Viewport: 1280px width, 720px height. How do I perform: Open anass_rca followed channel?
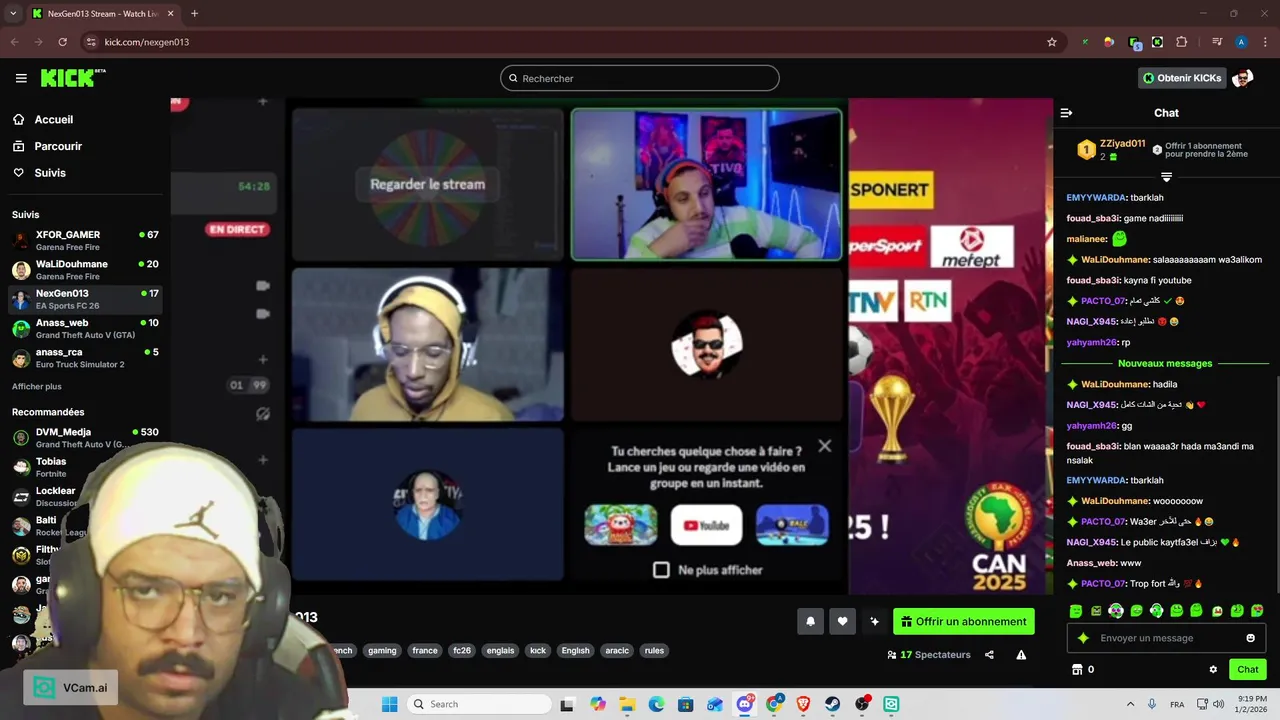click(x=85, y=358)
